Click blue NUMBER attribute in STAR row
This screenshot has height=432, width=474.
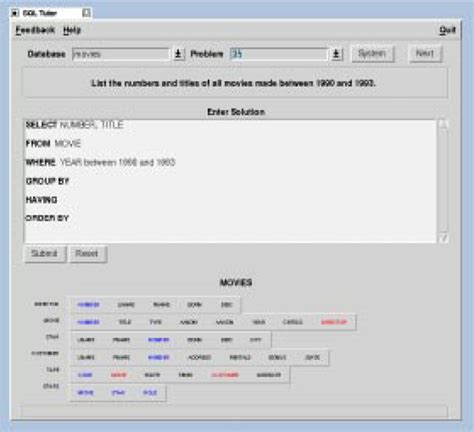click(x=159, y=340)
